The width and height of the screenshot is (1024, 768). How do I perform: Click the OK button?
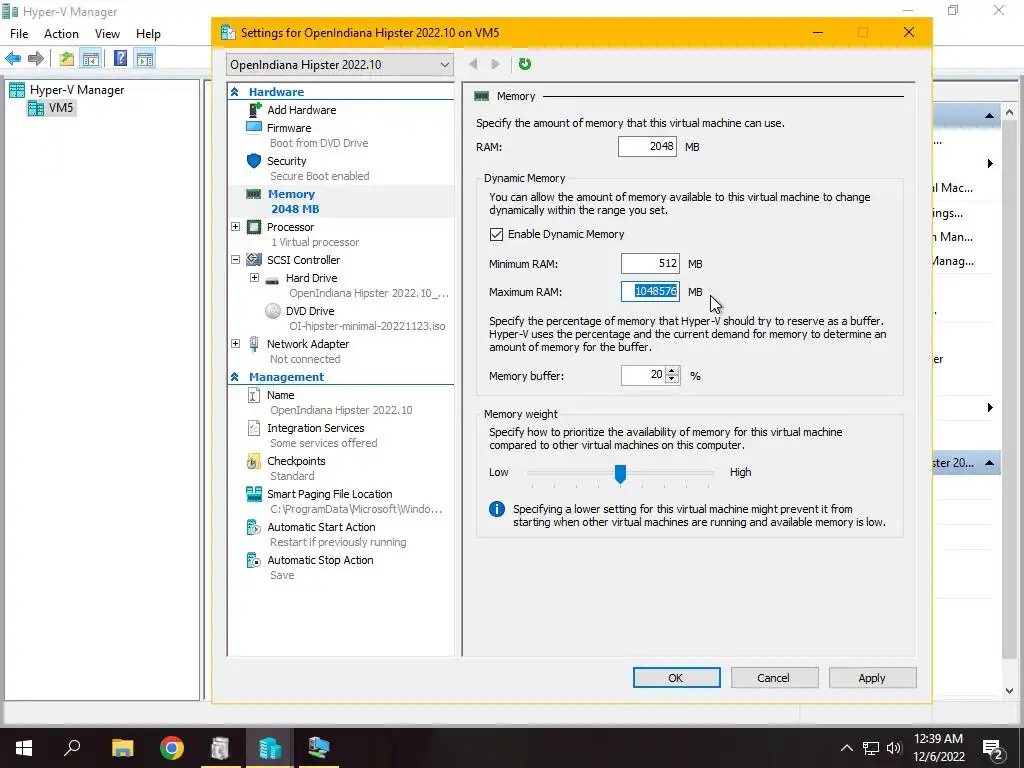[x=677, y=678]
